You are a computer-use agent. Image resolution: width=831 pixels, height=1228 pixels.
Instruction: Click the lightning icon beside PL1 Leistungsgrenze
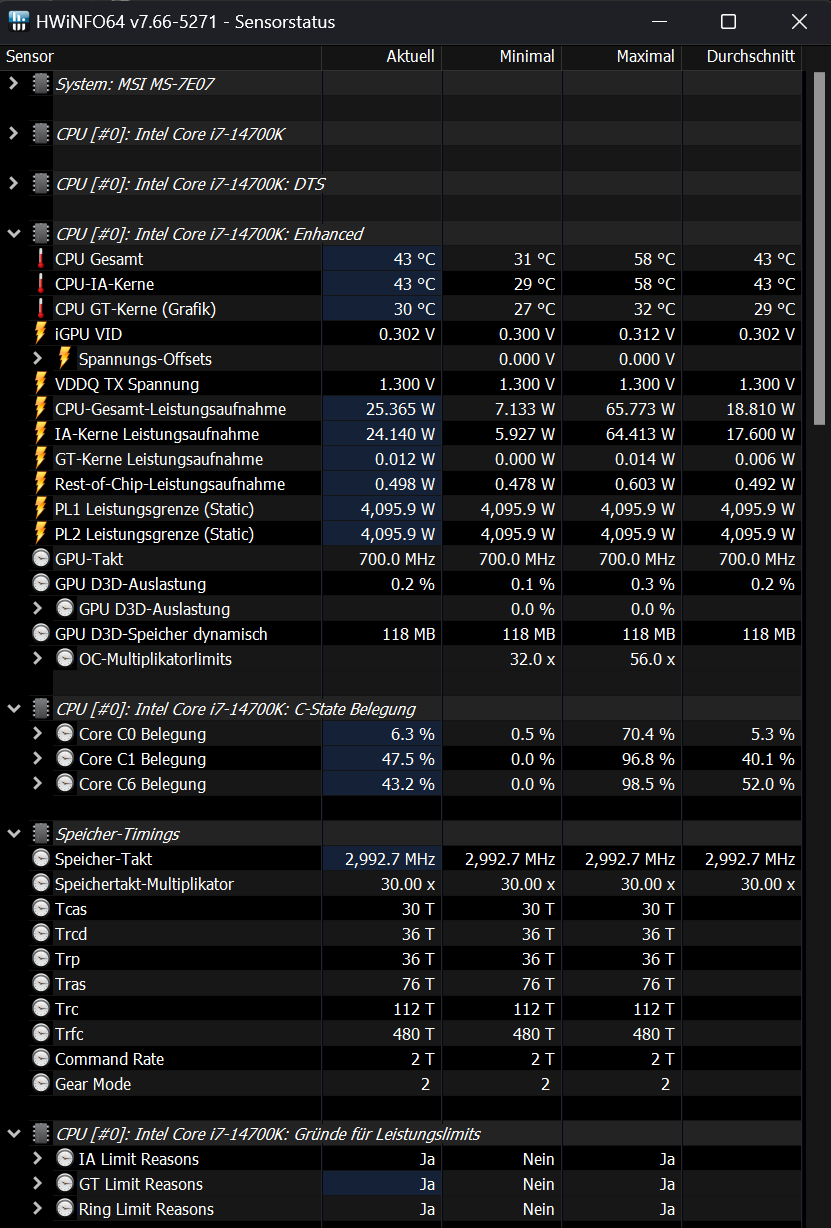41,509
